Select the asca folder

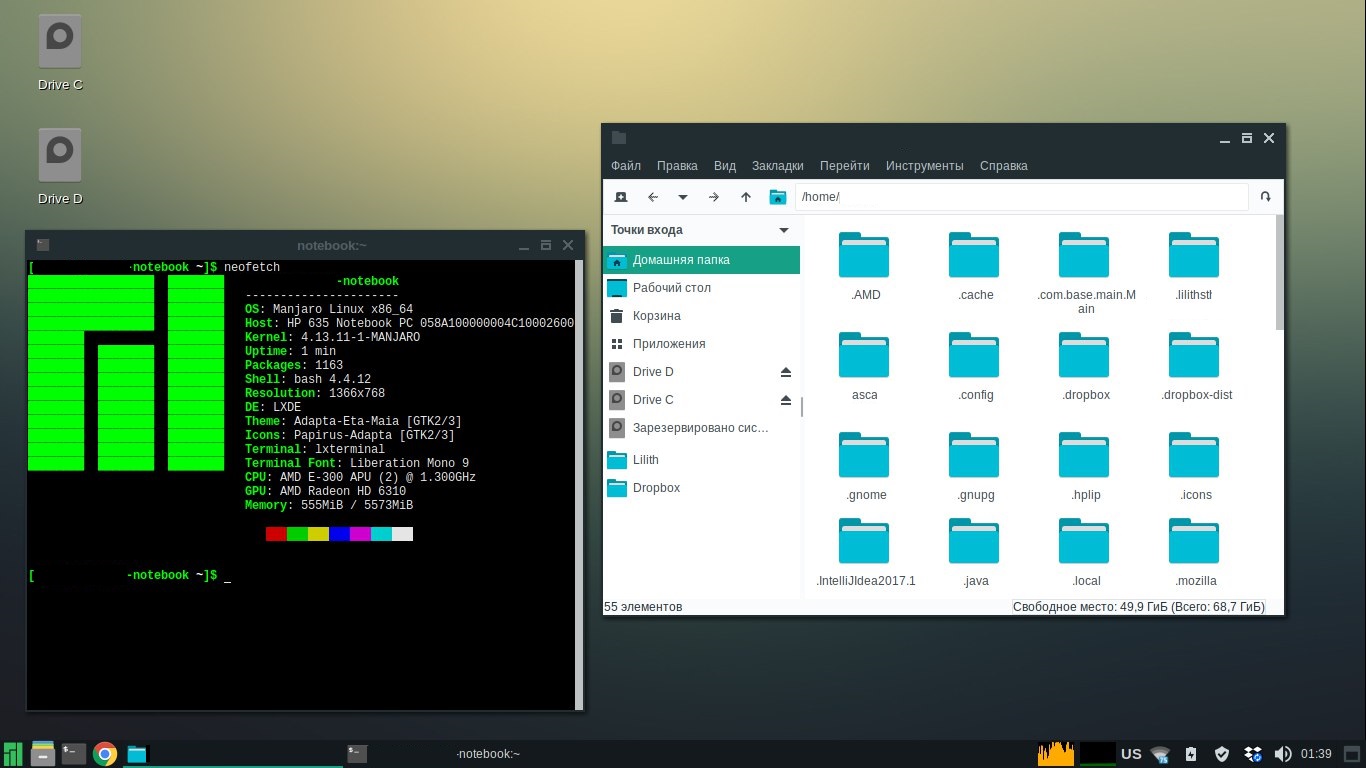tap(864, 366)
